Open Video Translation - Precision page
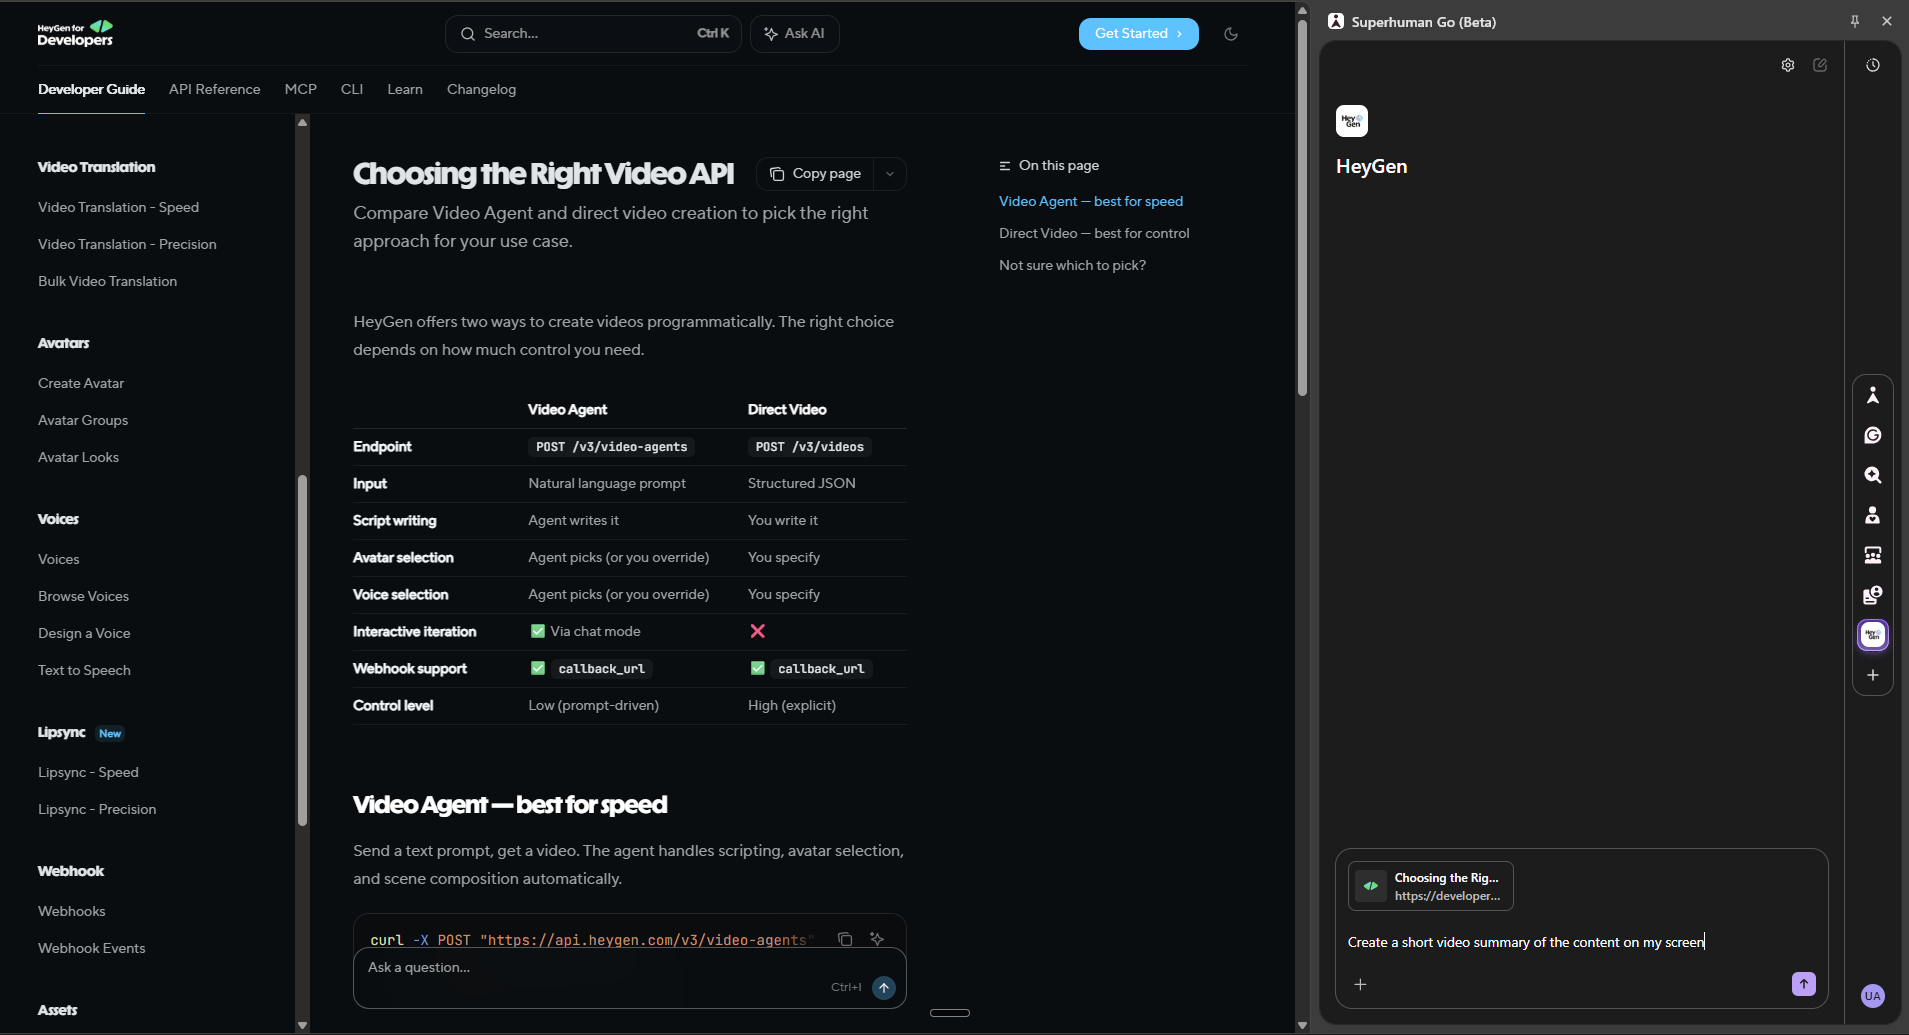This screenshot has width=1909, height=1035. 127,244
